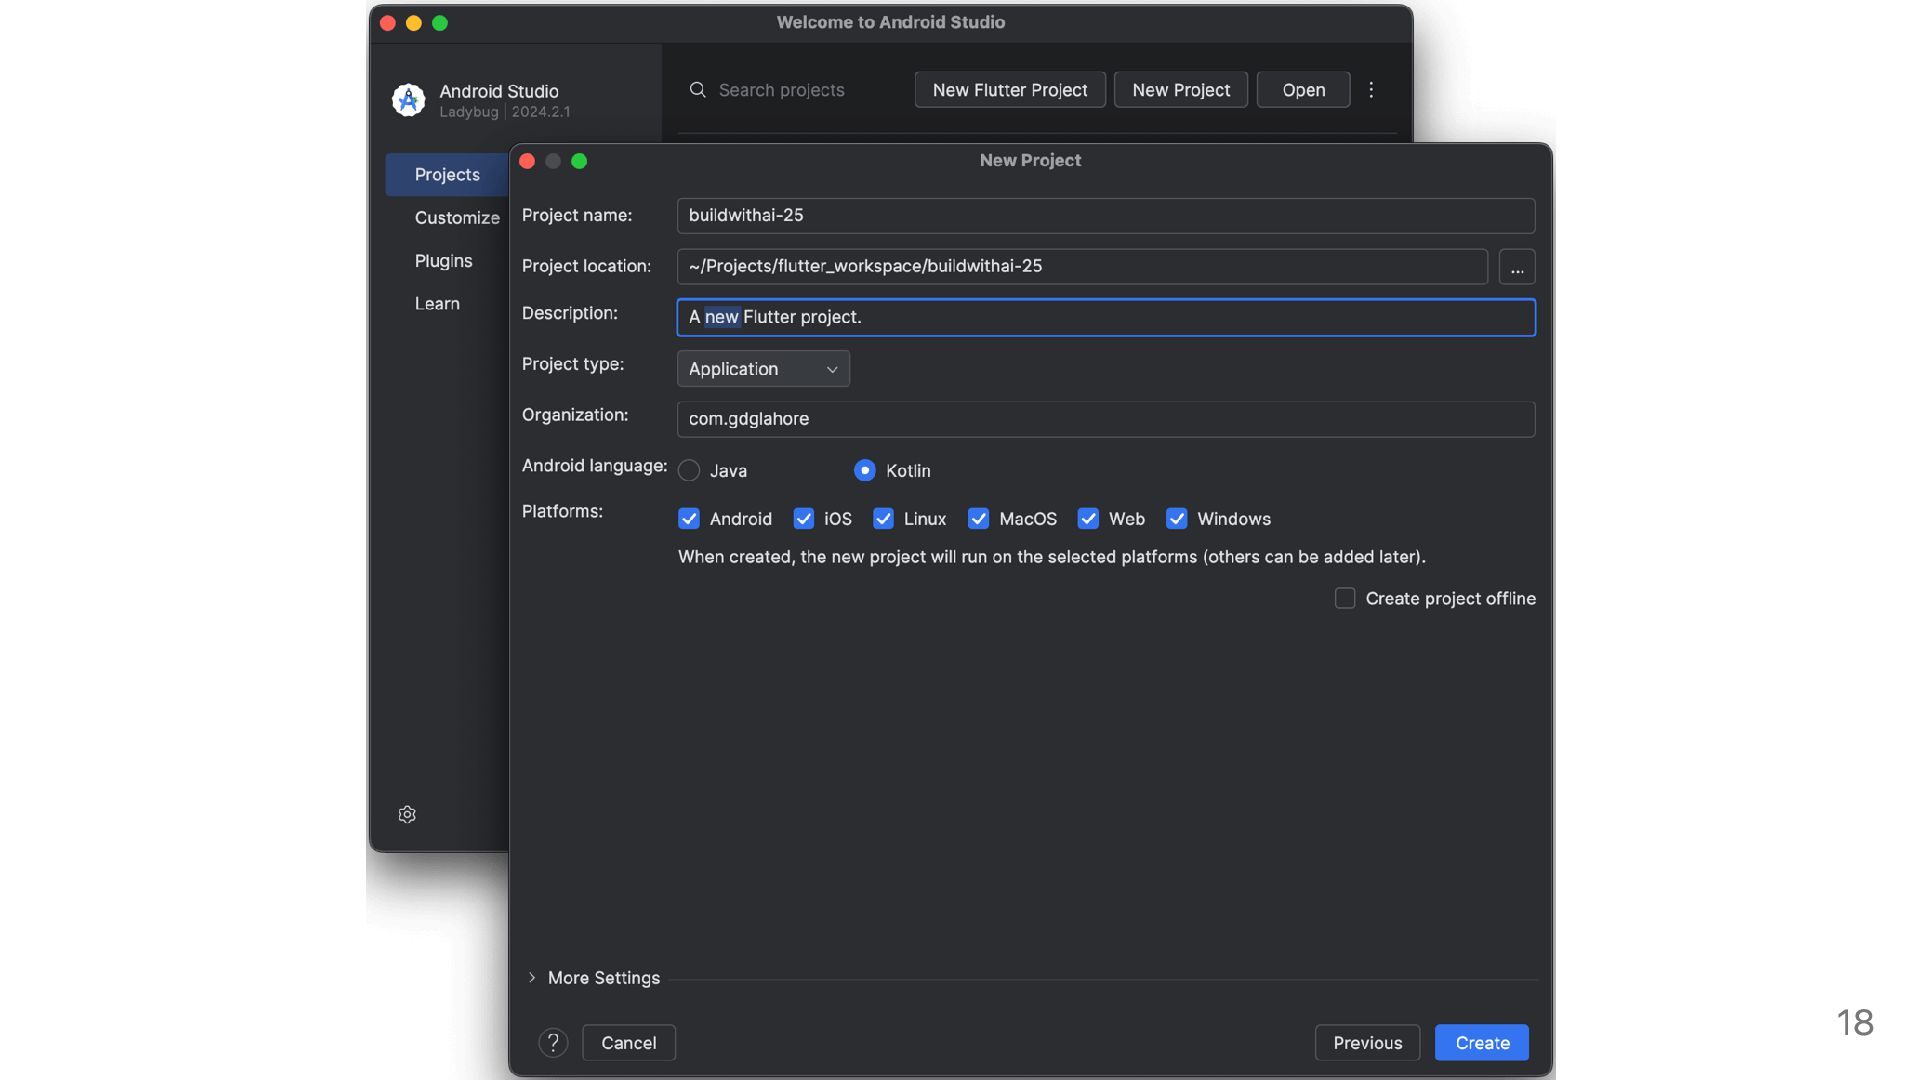Click the help question mark button
The width and height of the screenshot is (1920, 1080).
(553, 1043)
